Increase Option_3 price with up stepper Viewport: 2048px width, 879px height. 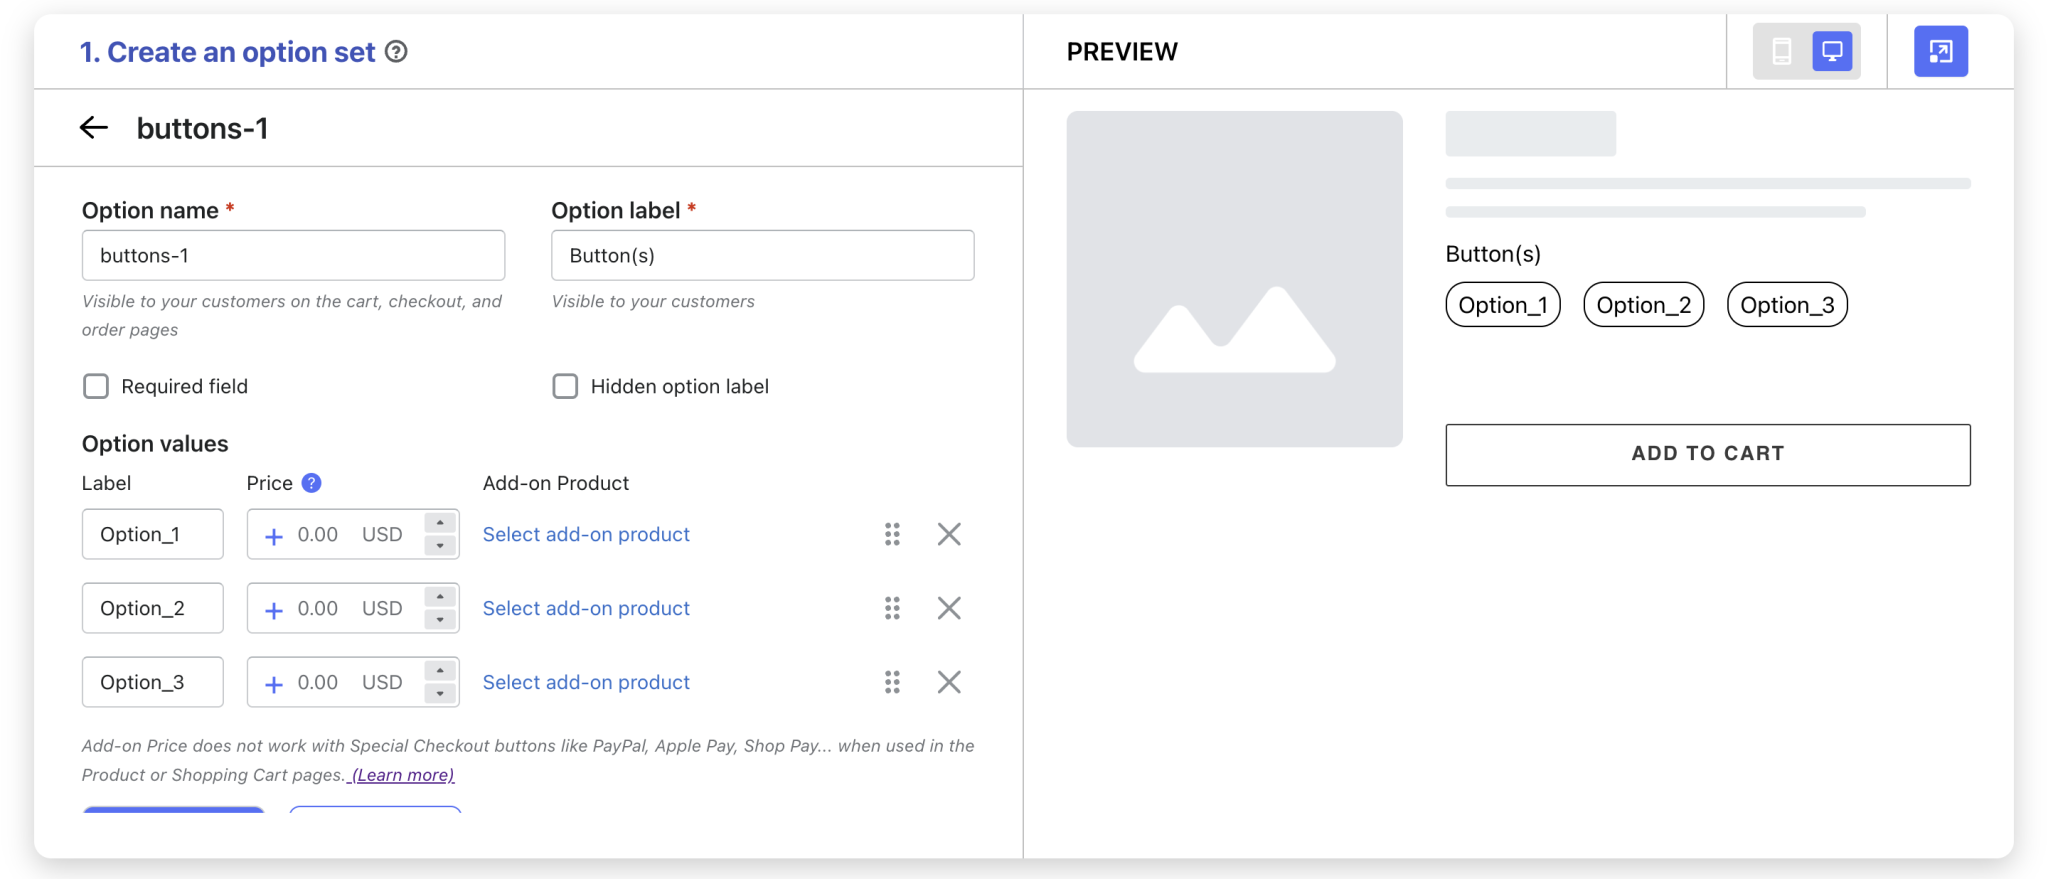(x=440, y=671)
